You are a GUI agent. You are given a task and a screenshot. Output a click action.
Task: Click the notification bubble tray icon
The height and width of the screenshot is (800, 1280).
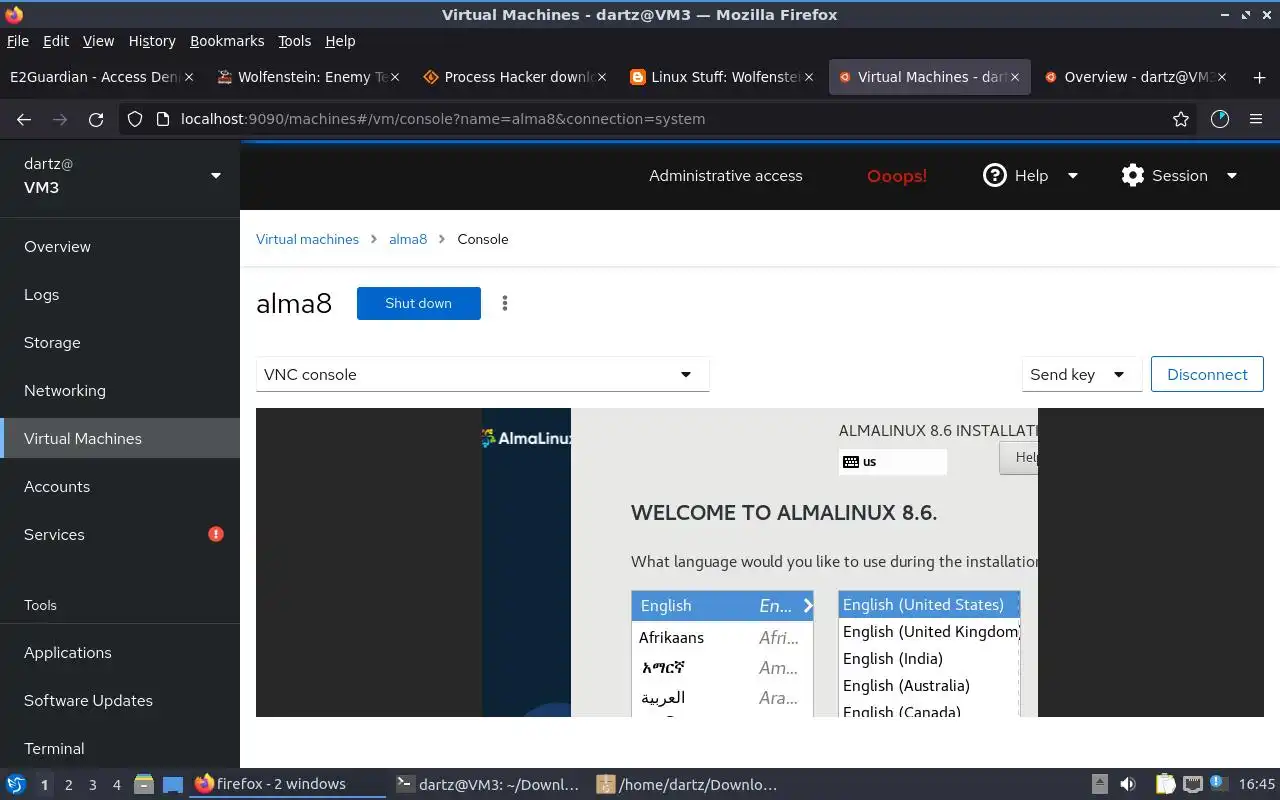pyautogui.click(x=1218, y=783)
